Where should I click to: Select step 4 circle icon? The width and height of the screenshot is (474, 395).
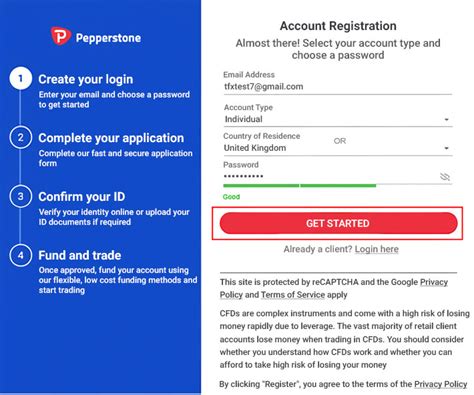21,255
